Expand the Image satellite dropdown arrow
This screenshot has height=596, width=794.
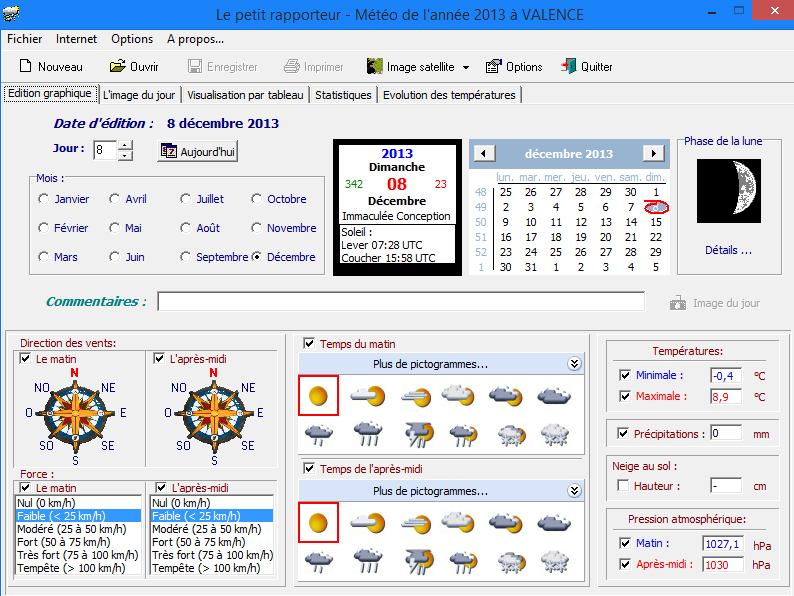[466, 67]
